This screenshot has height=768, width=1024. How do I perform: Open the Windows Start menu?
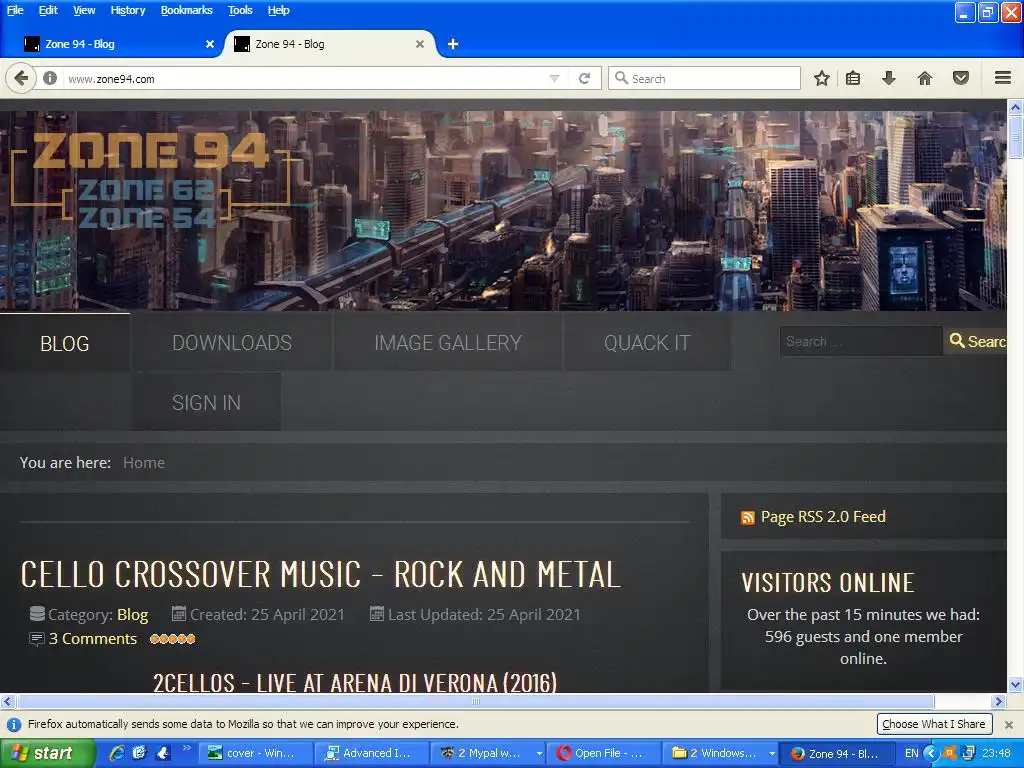tap(47, 753)
